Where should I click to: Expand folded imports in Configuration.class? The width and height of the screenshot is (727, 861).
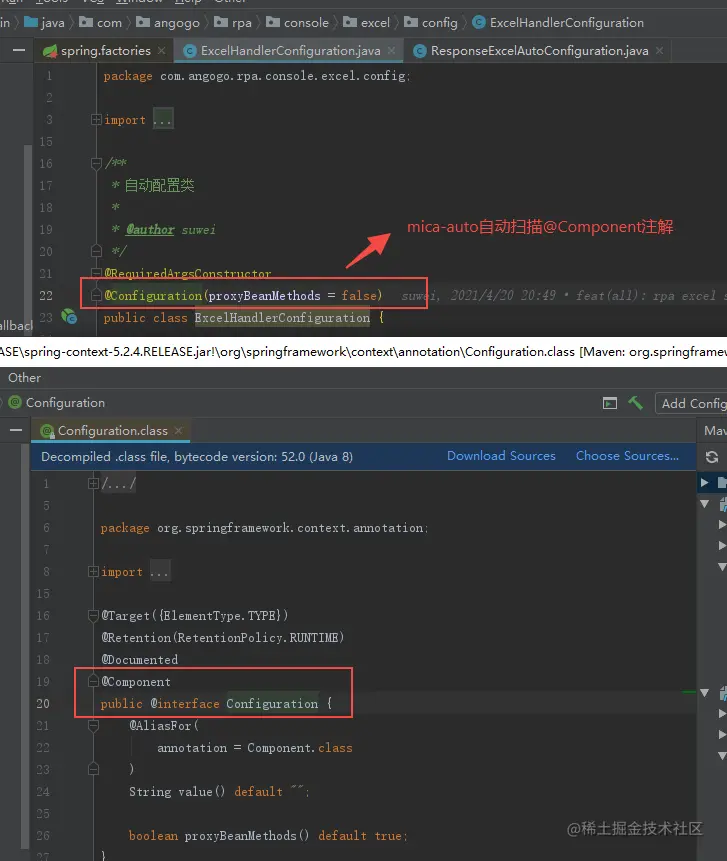click(x=93, y=572)
